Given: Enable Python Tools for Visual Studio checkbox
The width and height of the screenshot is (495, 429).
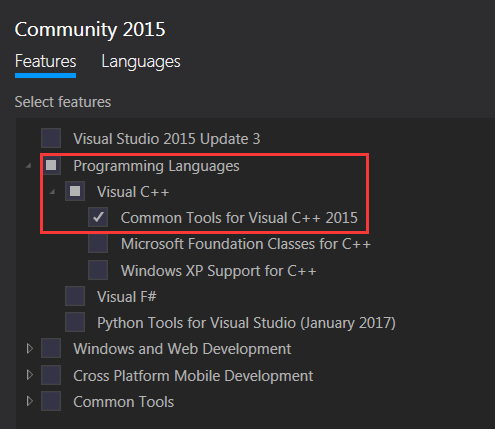Looking at the screenshot, I should click(75, 322).
